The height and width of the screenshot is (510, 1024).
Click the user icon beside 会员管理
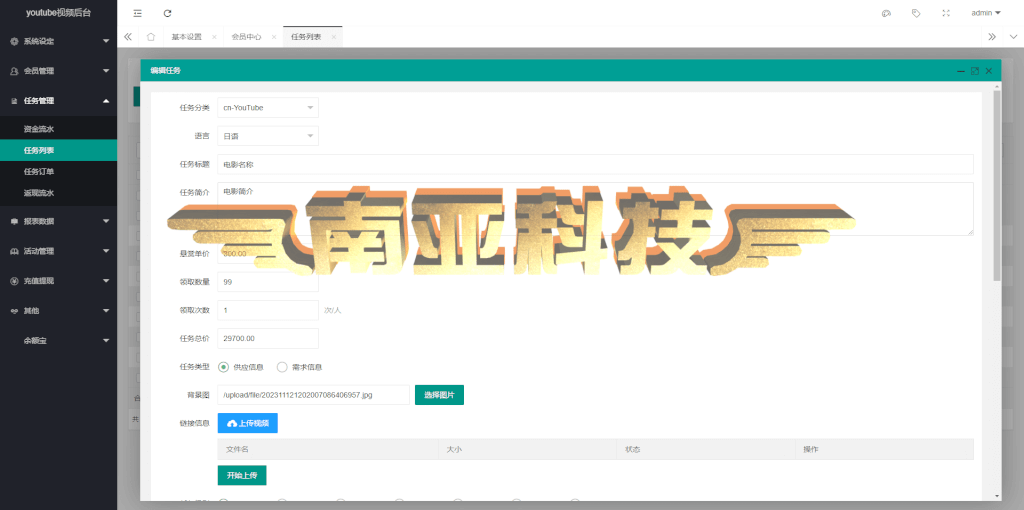[14, 71]
